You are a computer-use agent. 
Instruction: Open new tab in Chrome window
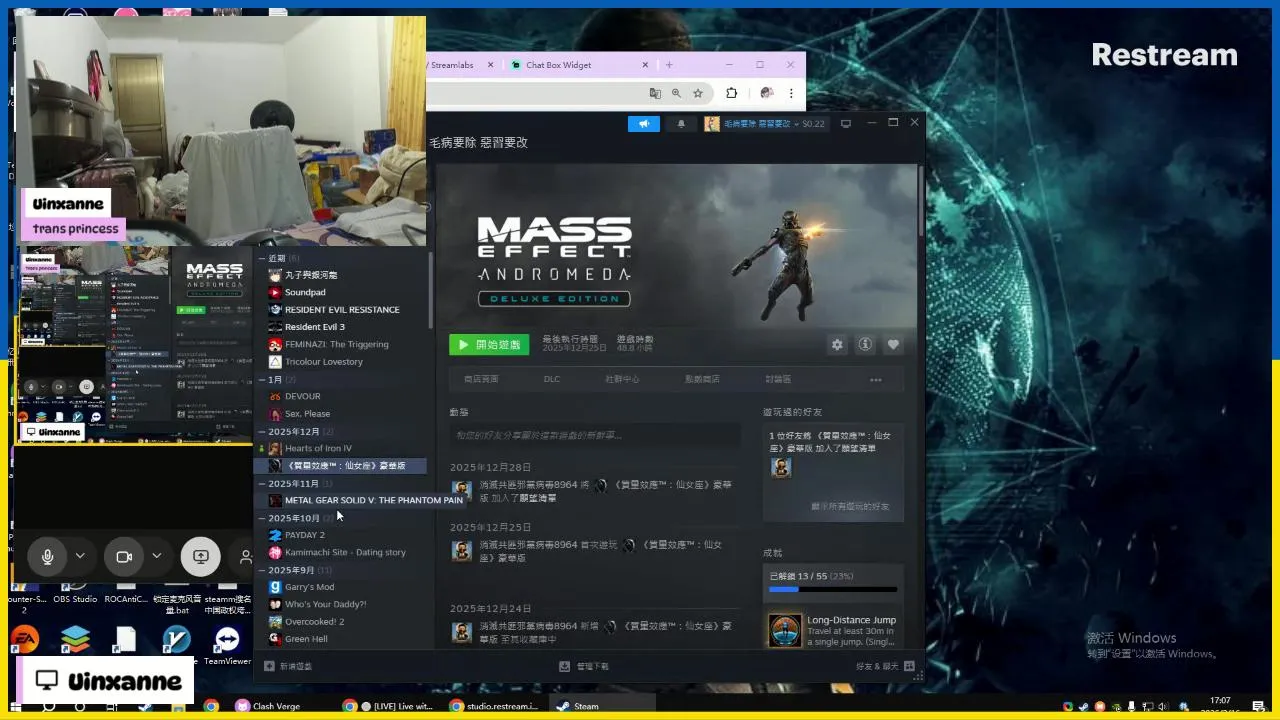click(669, 65)
